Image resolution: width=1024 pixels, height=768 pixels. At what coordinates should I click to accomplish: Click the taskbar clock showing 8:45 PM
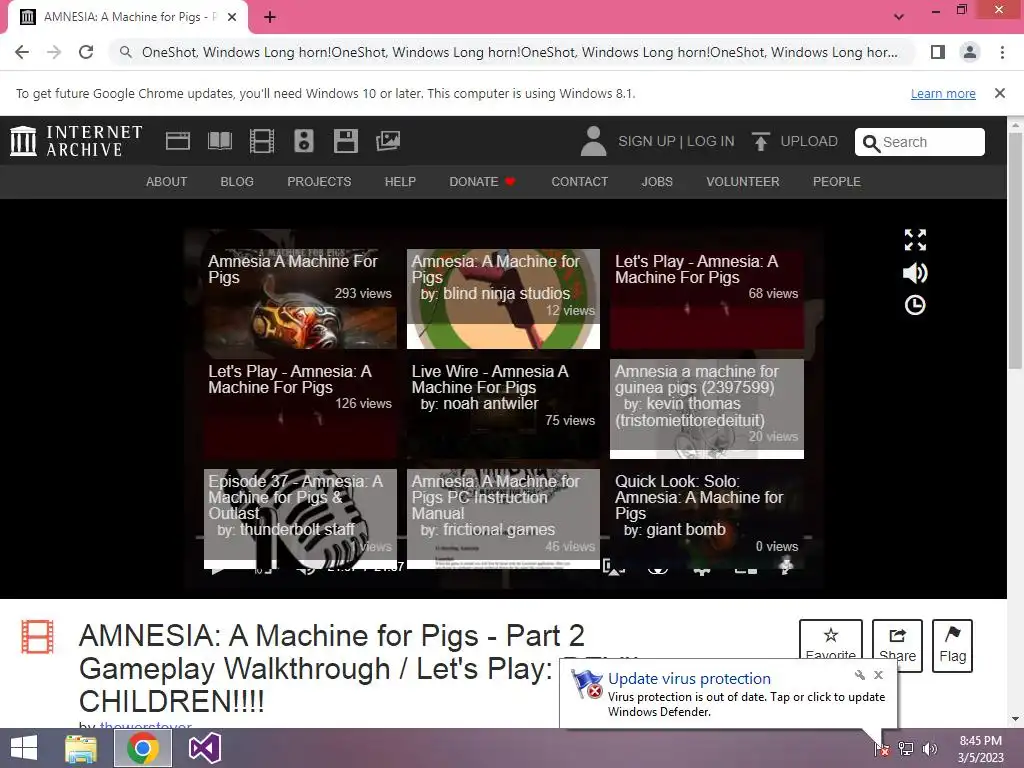tap(980, 749)
